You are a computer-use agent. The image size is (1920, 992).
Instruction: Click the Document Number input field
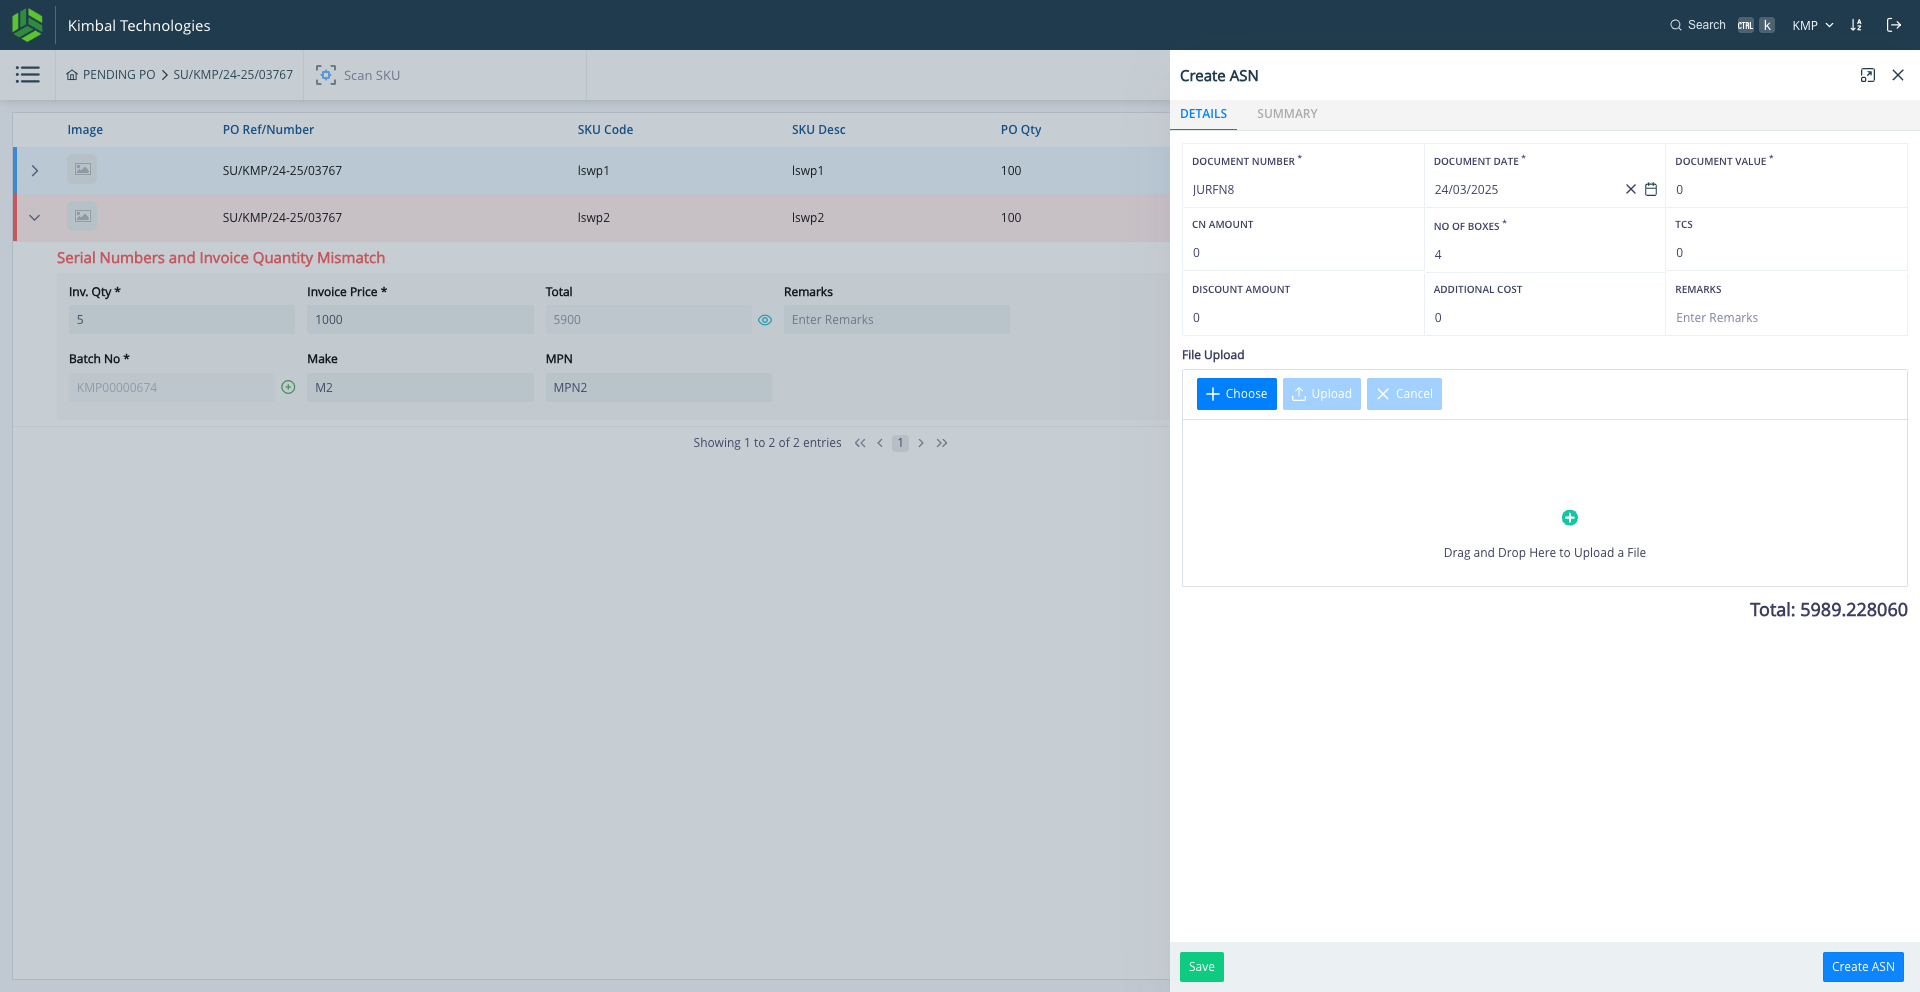[x=1300, y=190]
